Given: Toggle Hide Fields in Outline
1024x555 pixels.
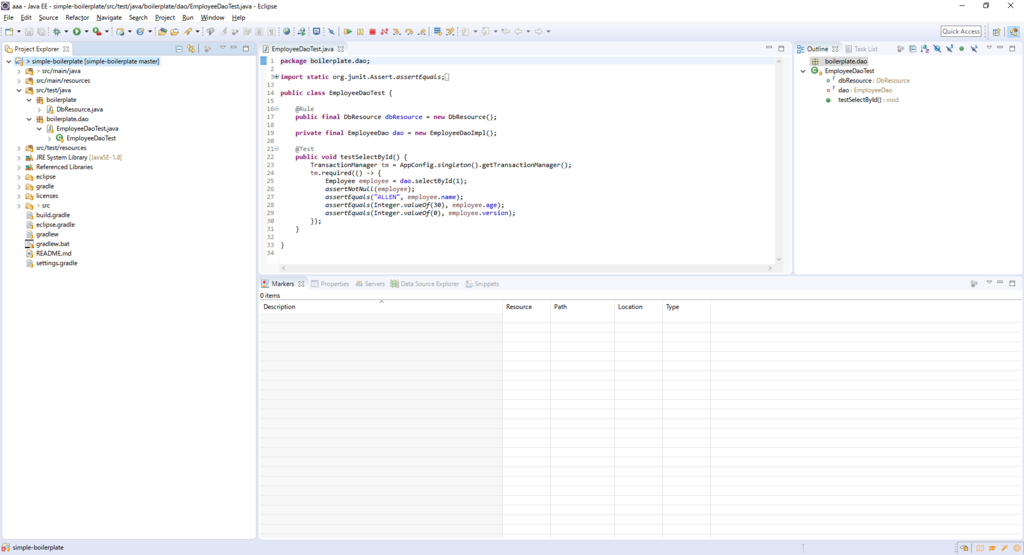Looking at the screenshot, I should [937, 48].
